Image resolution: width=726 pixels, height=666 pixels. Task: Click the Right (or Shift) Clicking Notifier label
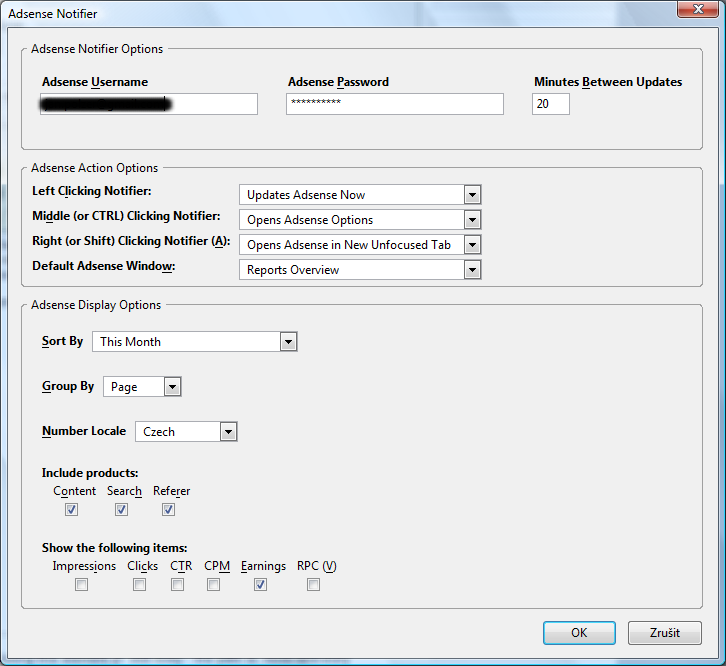pos(131,241)
